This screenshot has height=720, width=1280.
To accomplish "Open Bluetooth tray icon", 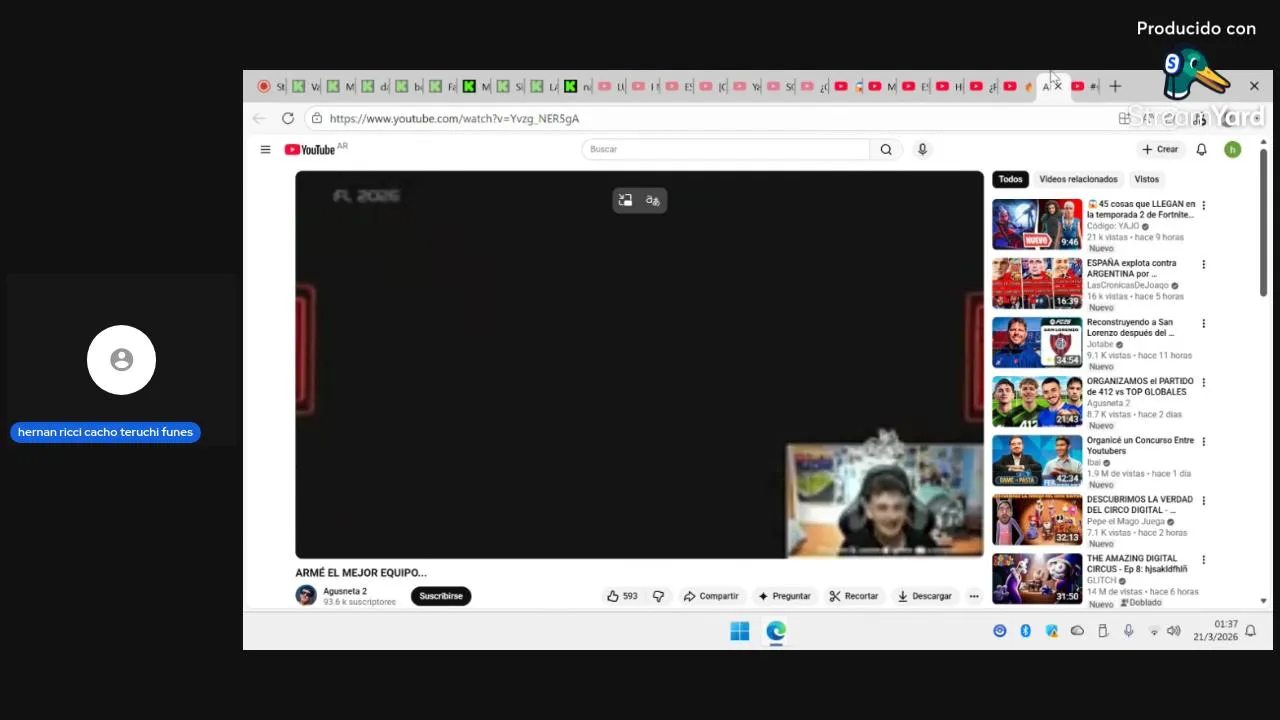I will 1025,631.
